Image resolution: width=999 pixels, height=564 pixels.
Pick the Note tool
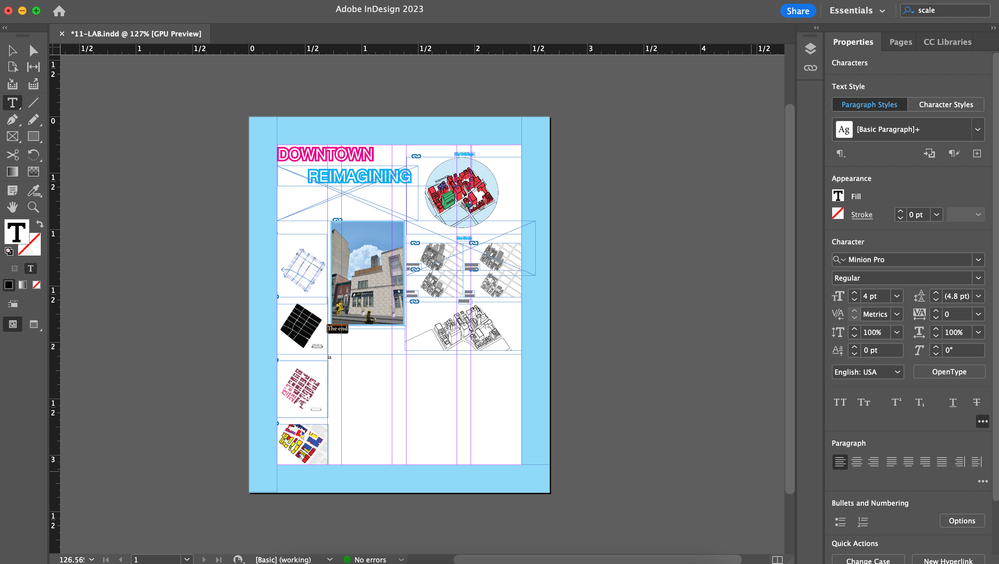(x=12, y=190)
